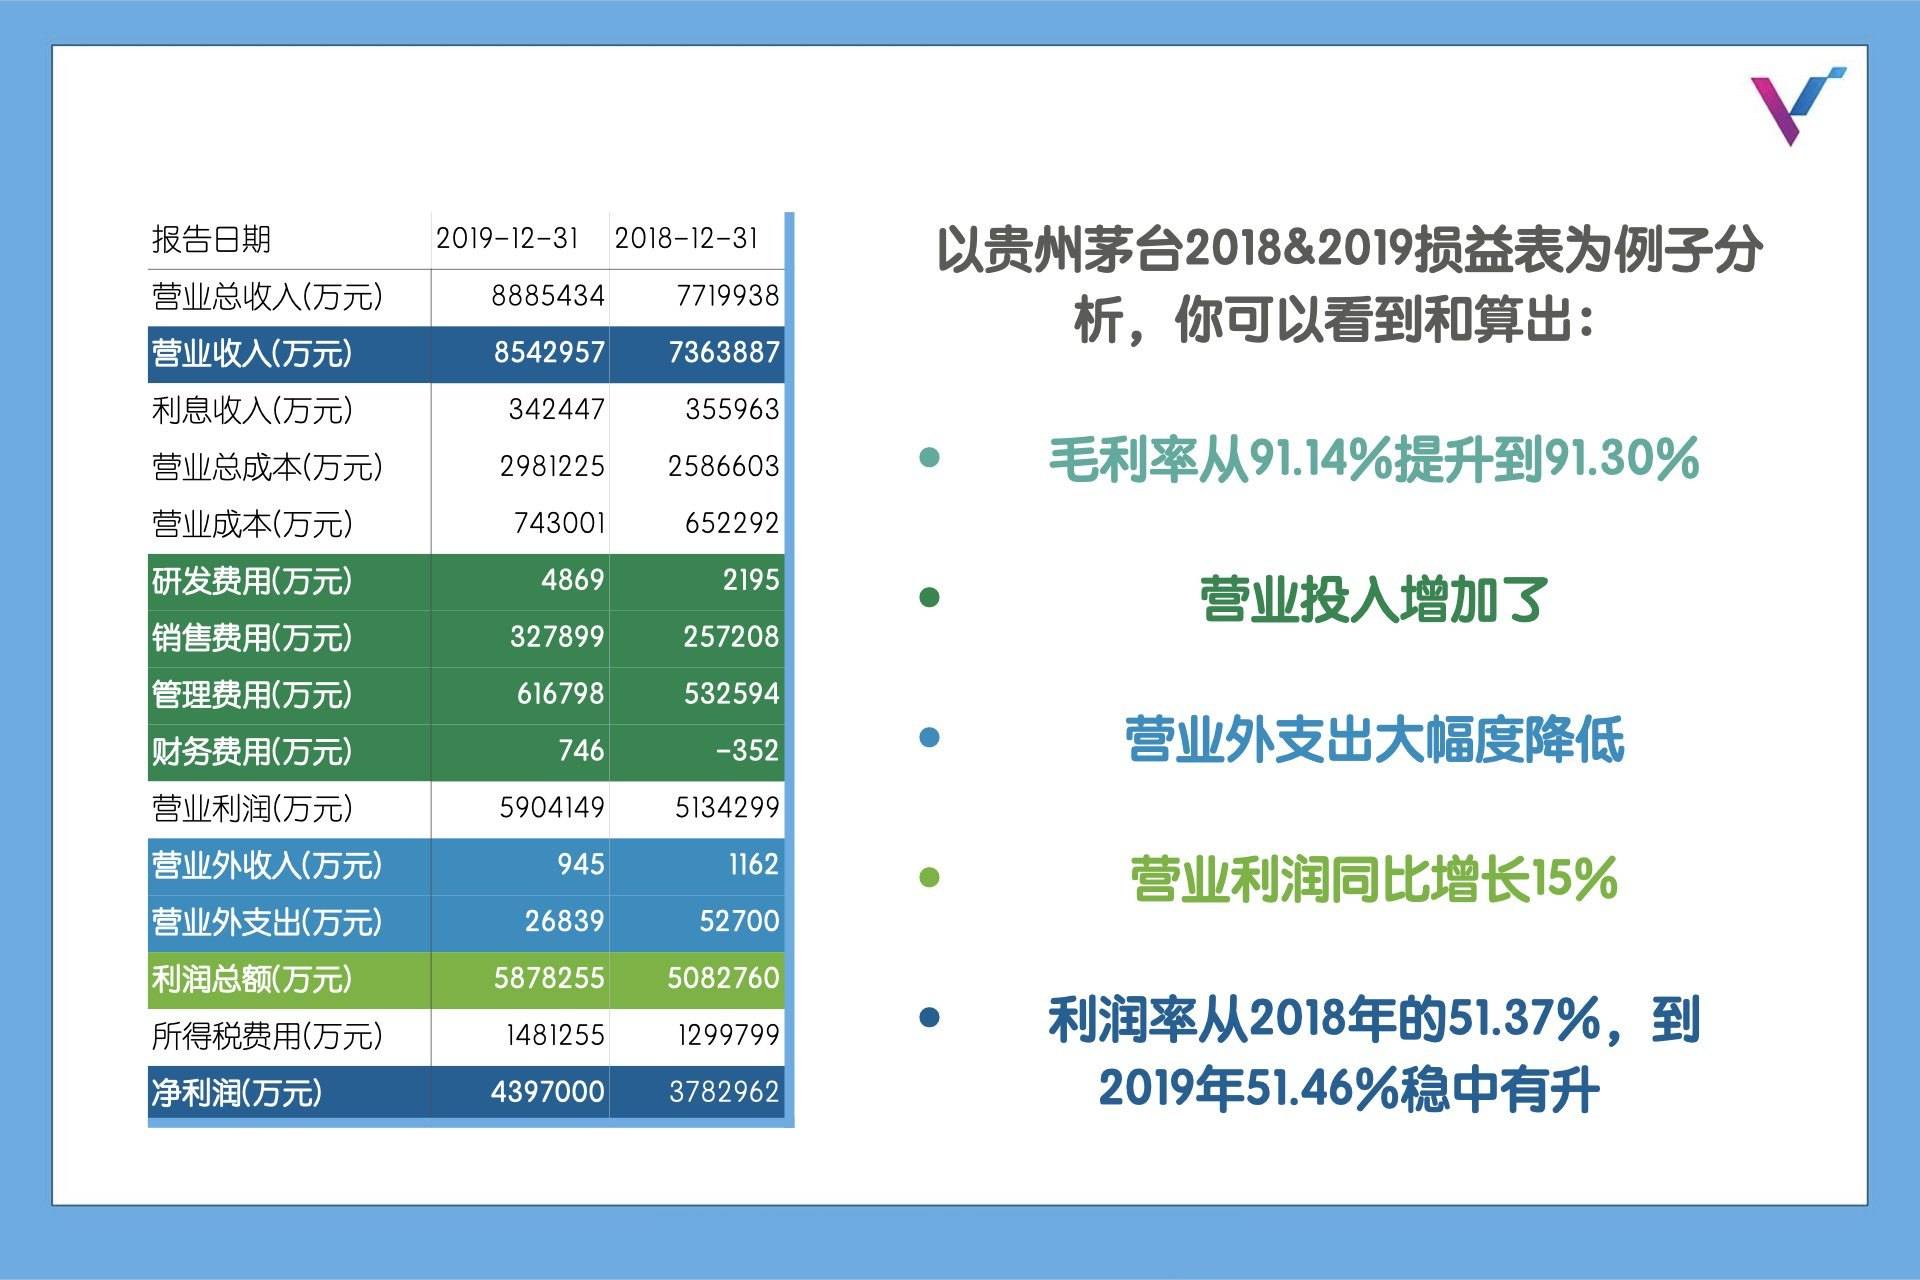Click the bullet text starting with 利润率从2018年的51.37%
Viewport: 1920px width, 1280px height.
(x=1374, y=1055)
